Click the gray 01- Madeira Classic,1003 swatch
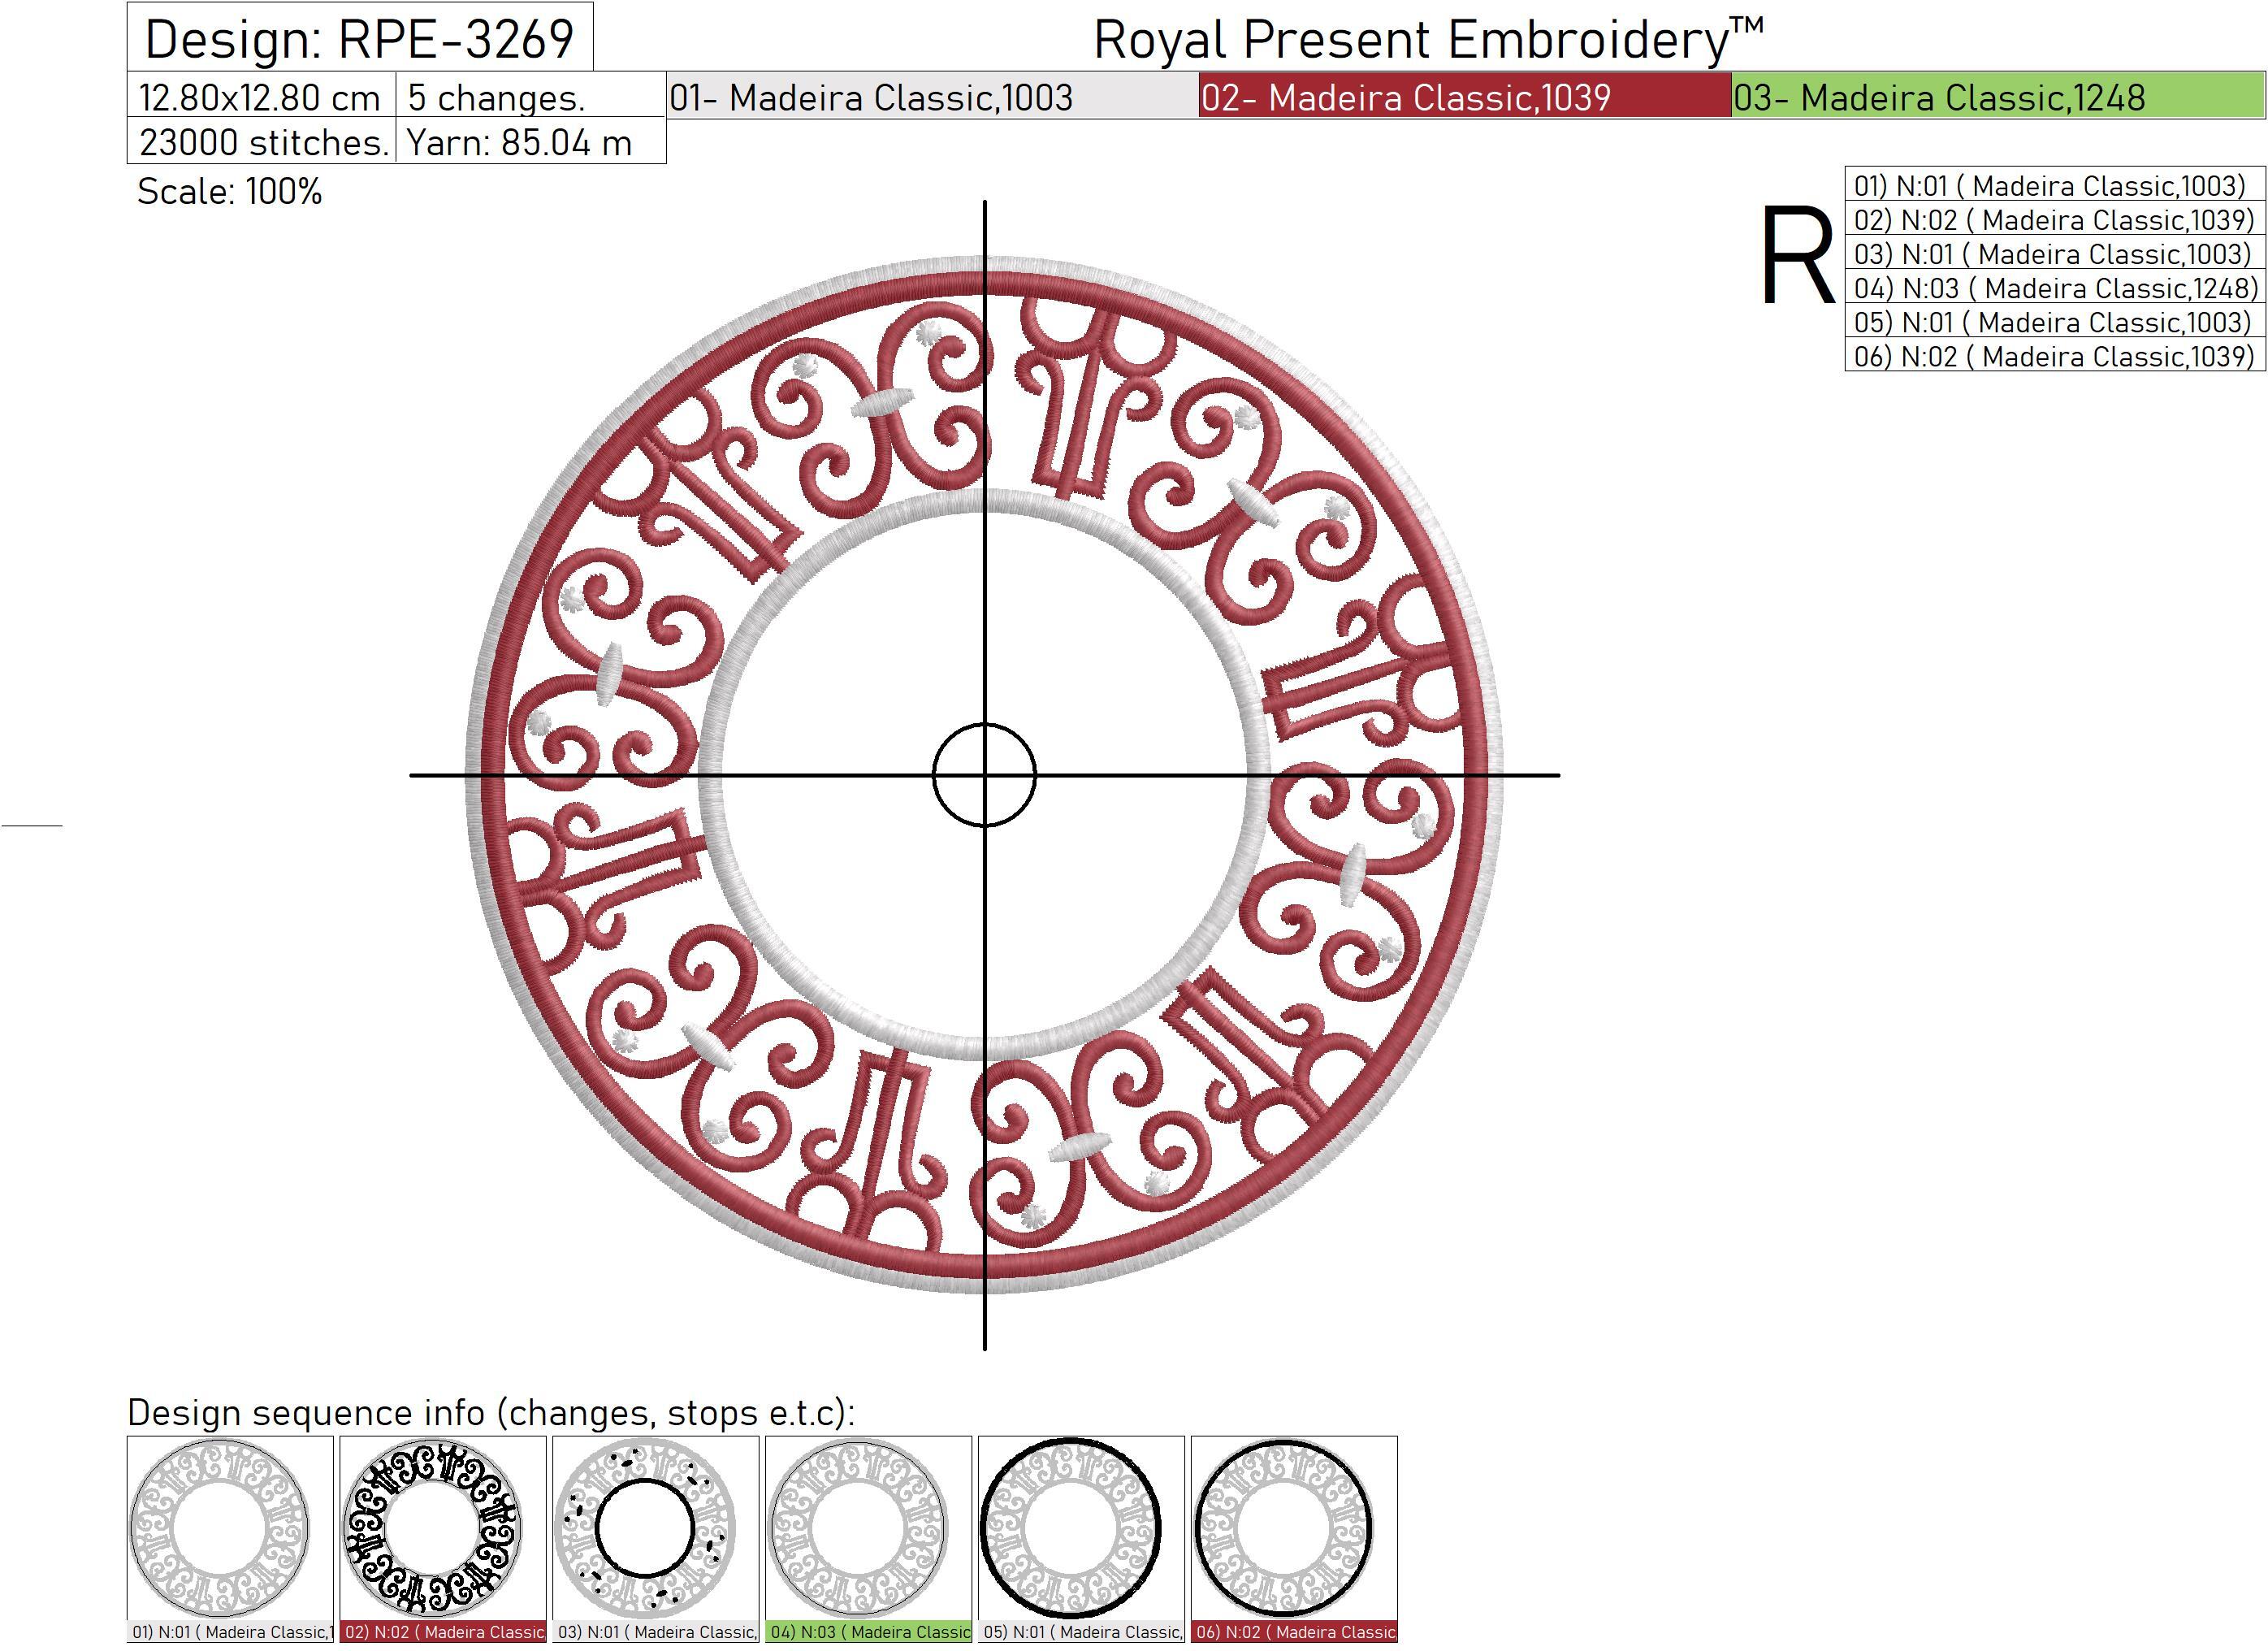The height and width of the screenshot is (1651, 2268). point(933,96)
